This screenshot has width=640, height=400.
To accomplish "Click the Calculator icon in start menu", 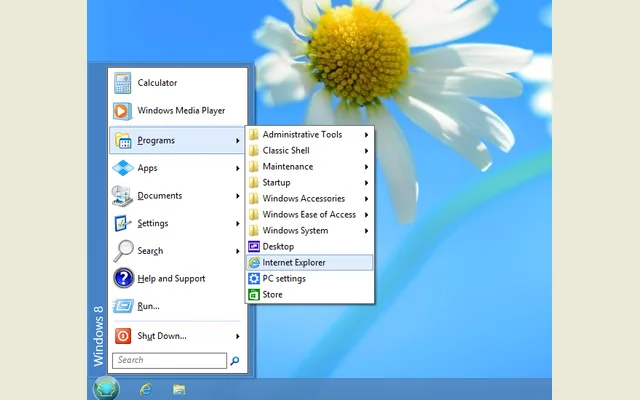I will coord(122,83).
